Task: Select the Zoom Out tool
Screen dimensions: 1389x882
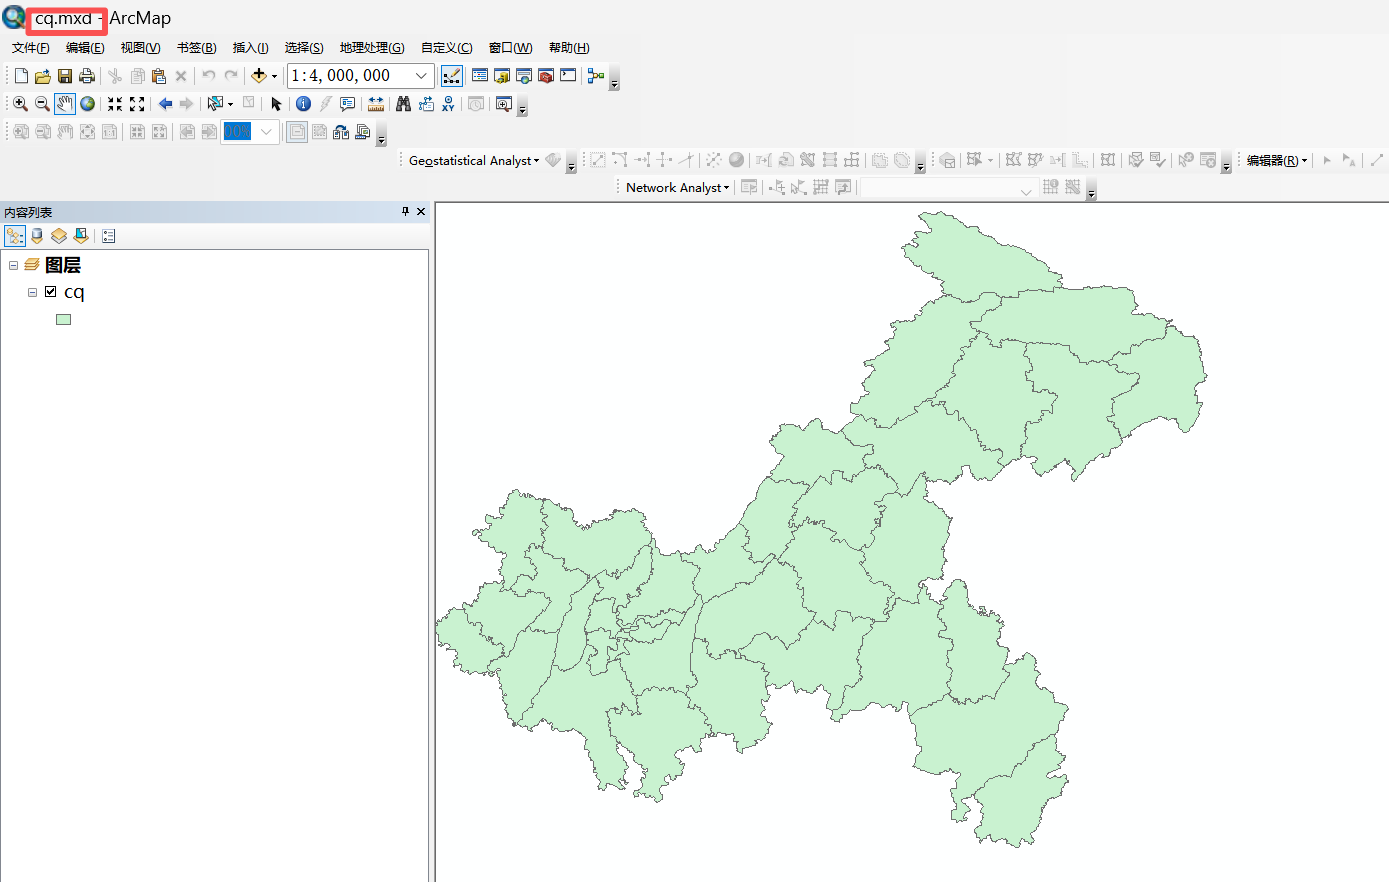Action: (42, 104)
